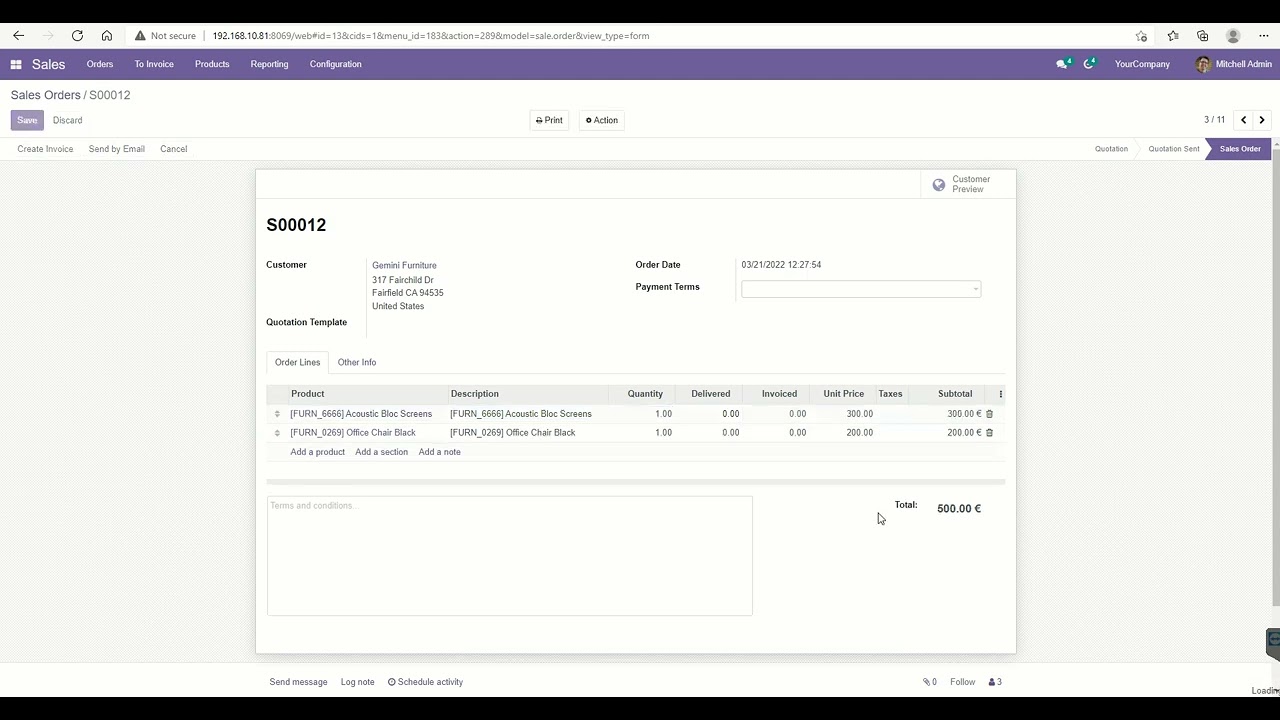The image size is (1280, 720).
Task: Open Reporting menu
Action: click(x=269, y=64)
